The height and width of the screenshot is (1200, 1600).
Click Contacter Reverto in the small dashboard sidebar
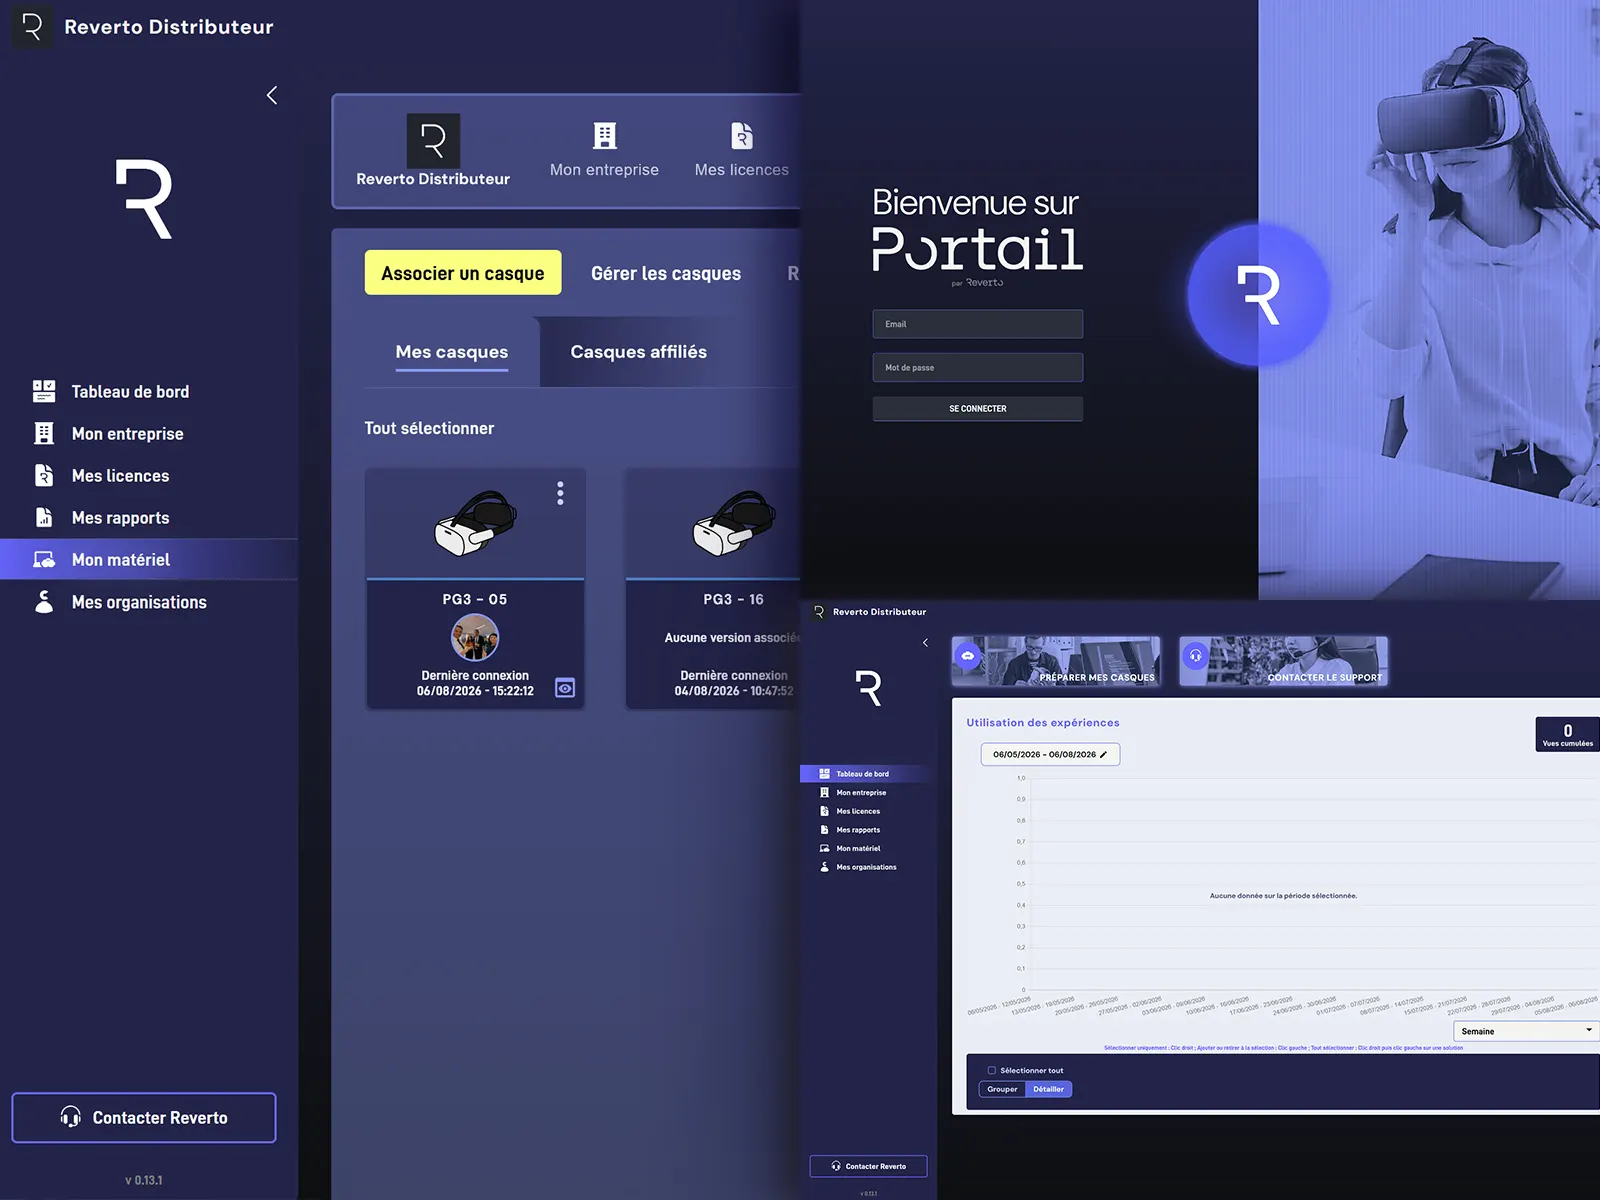tap(868, 1166)
